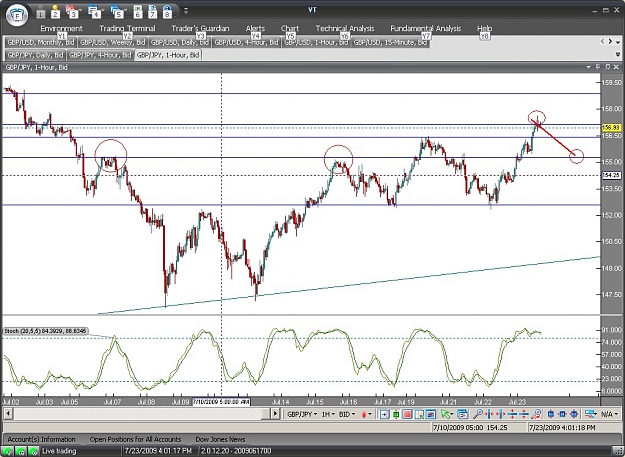The image size is (625, 457).
Task: Open the round VT application menu button
Action: coord(16,15)
